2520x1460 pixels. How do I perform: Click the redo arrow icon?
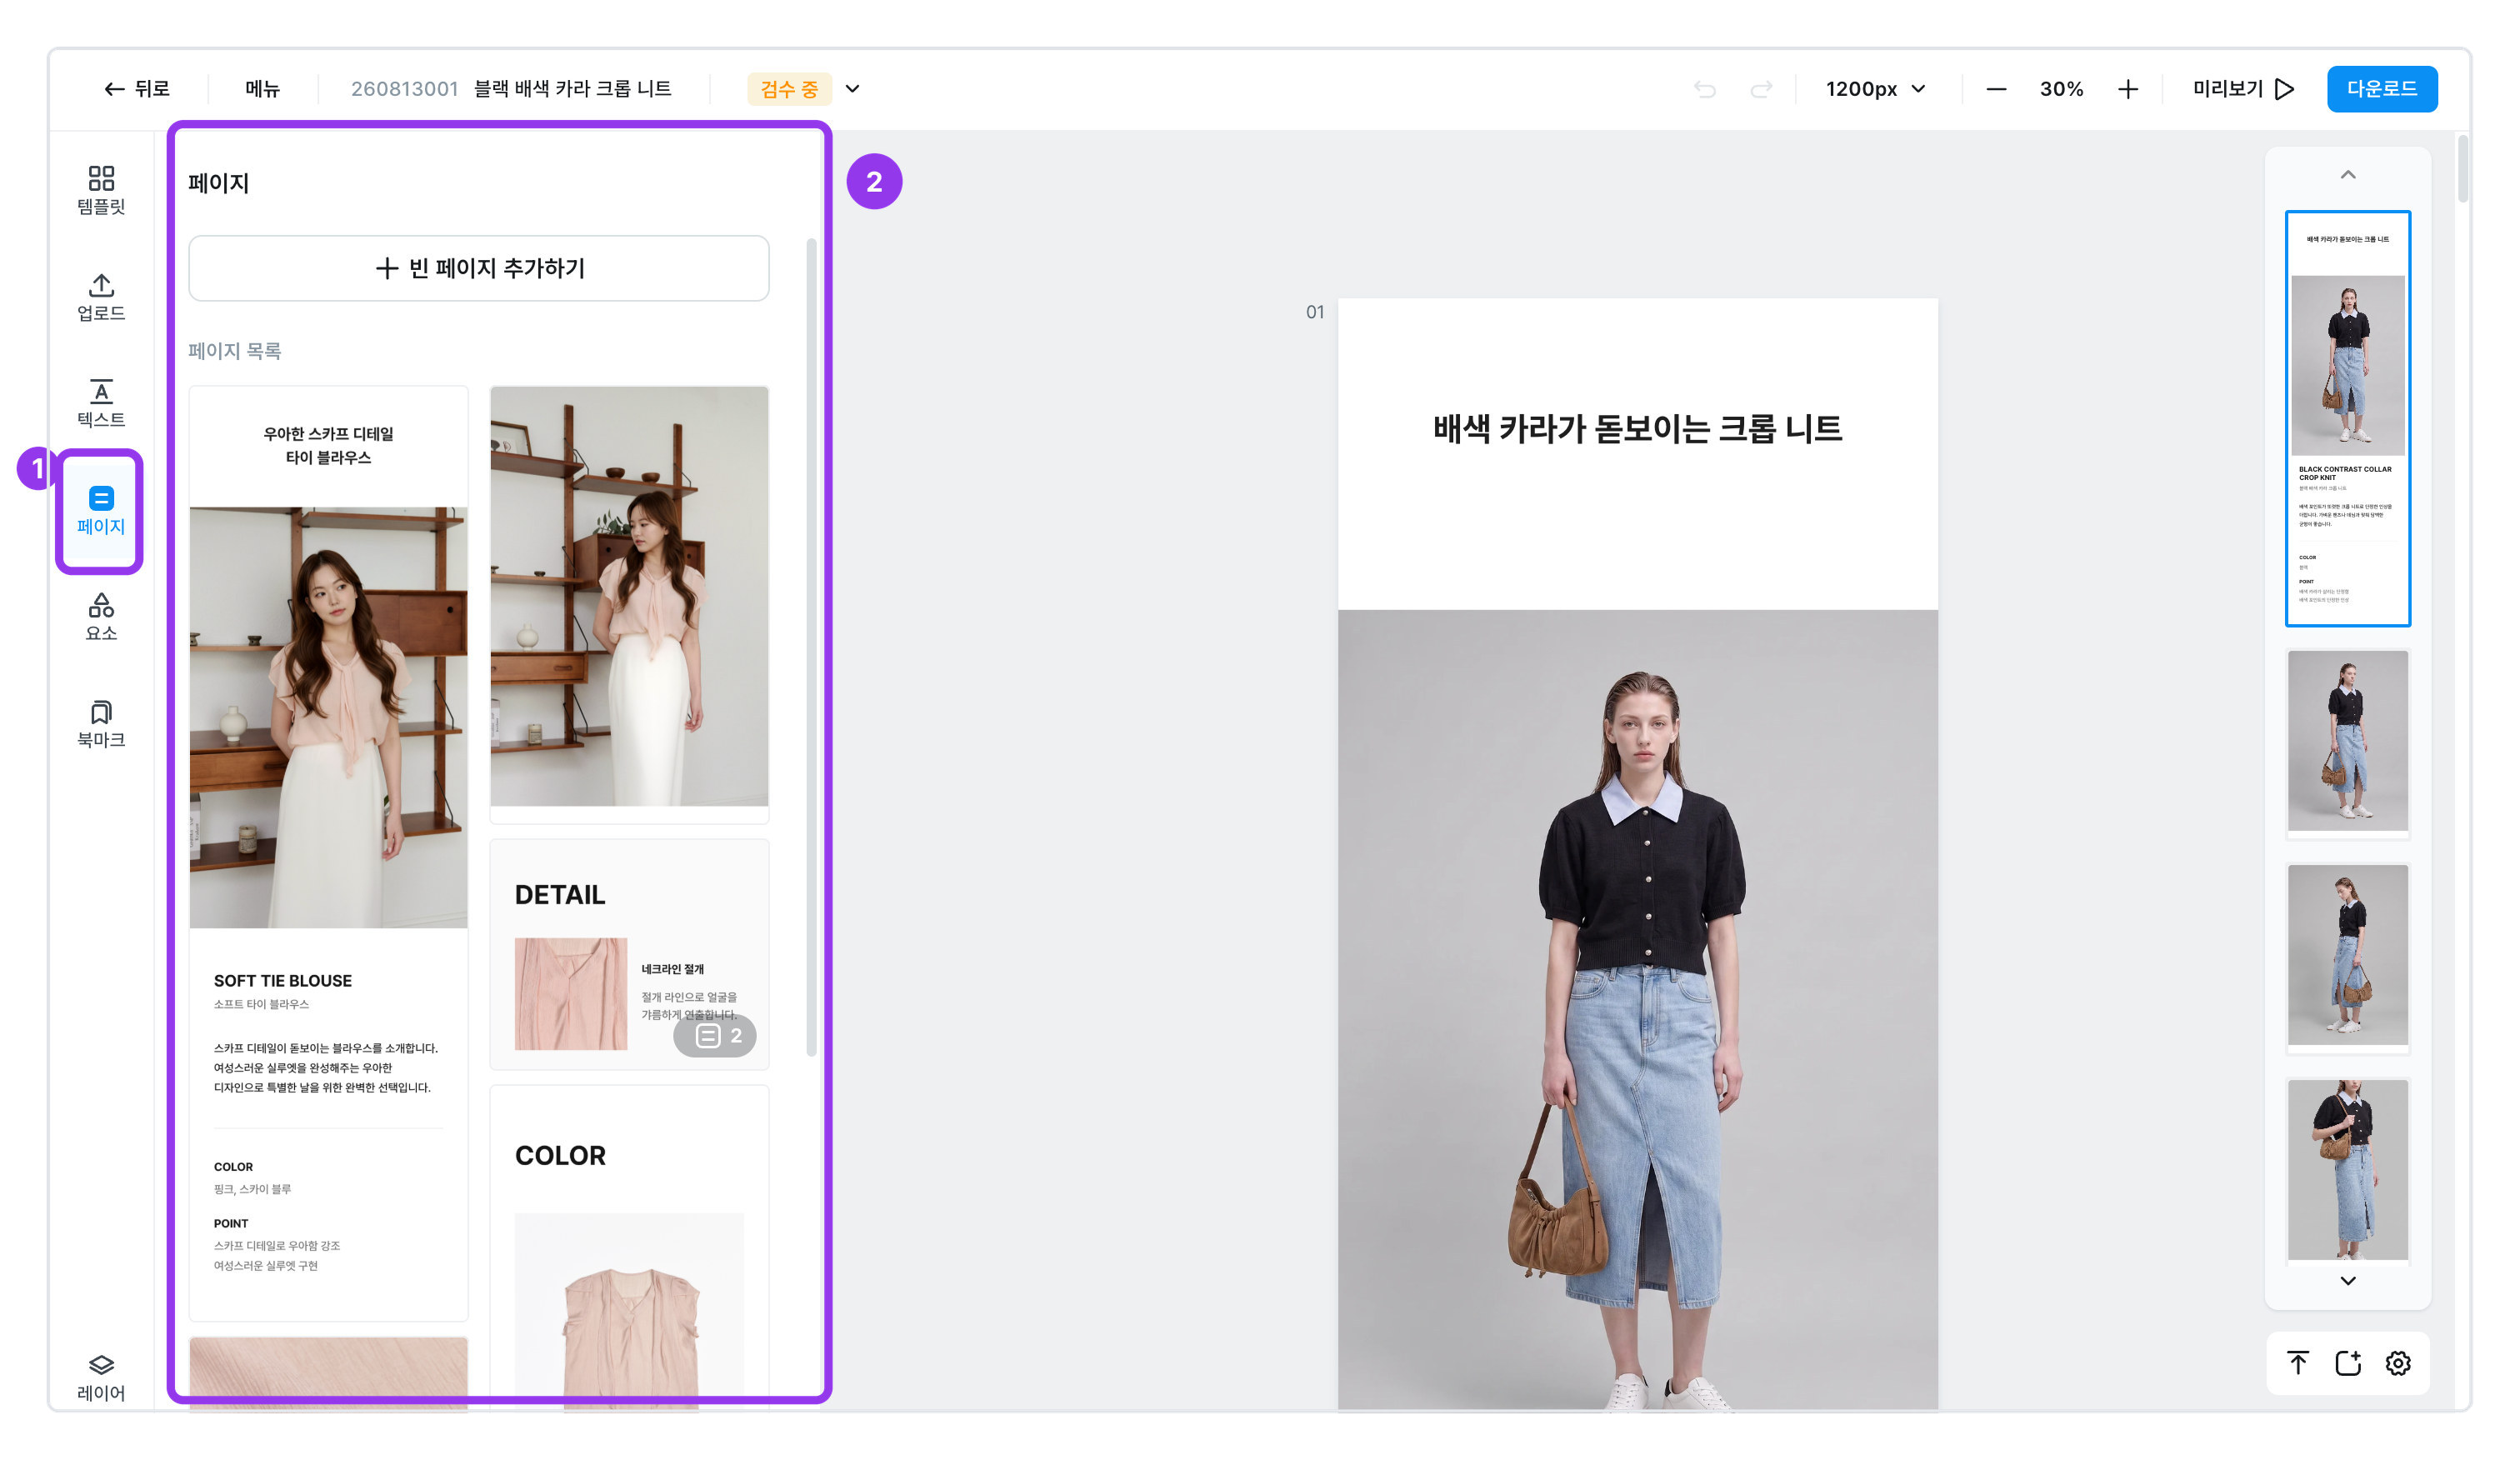point(1761,89)
